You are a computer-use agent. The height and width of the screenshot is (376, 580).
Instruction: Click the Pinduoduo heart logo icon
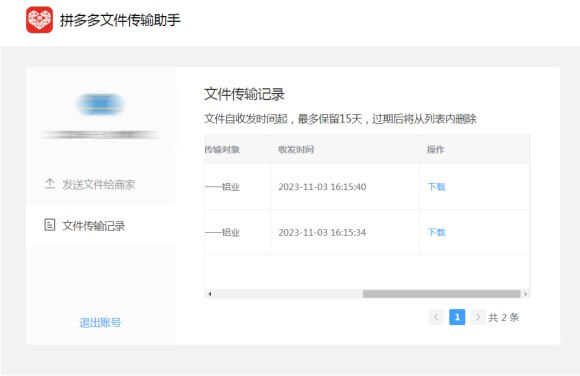click(x=39, y=20)
